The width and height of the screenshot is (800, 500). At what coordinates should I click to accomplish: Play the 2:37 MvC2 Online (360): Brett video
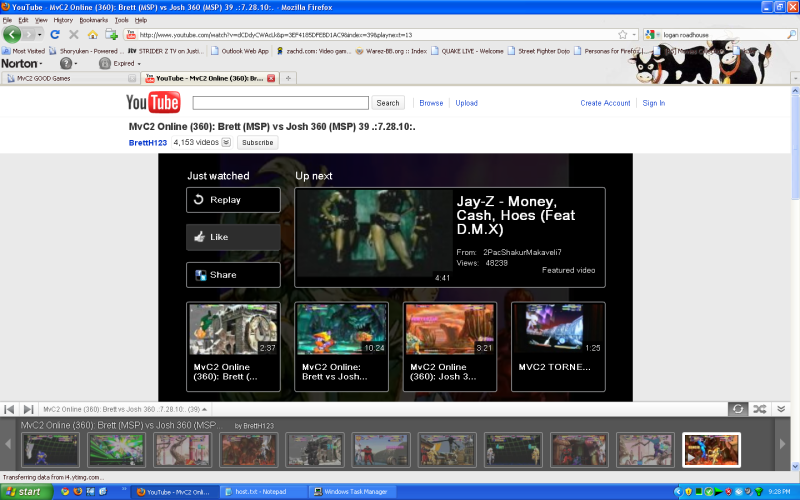pyautogui.click(x=233, y=346)
